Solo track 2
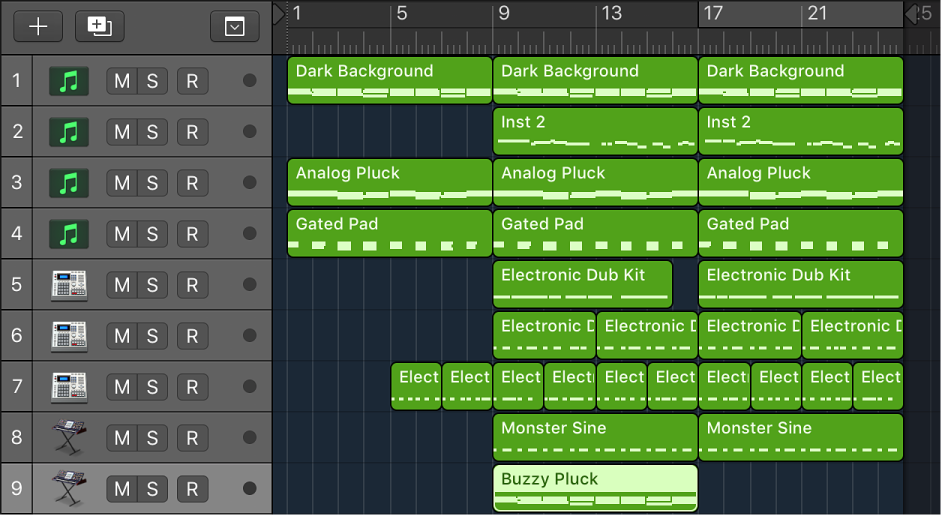 [x=153, y=132]
